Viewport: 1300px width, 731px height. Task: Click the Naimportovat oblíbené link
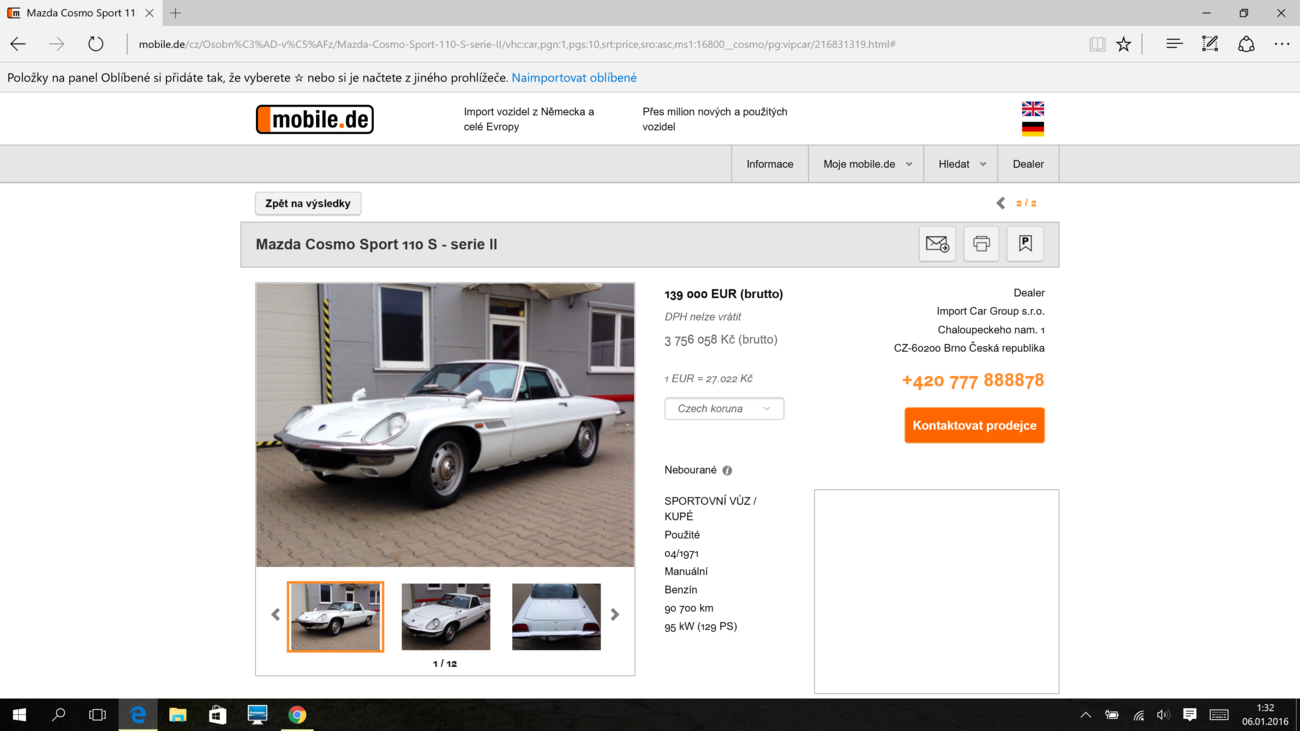574,78
